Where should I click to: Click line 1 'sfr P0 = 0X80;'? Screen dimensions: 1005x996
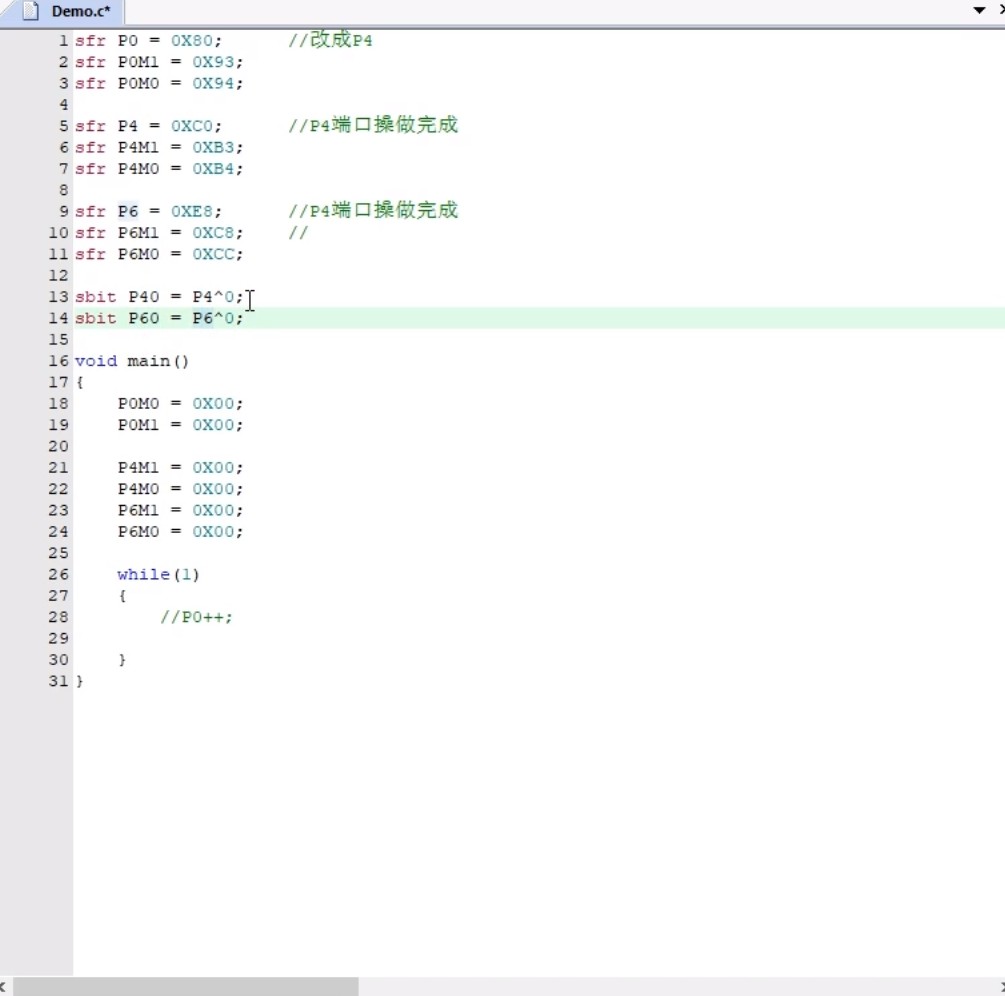click(148, 40)
